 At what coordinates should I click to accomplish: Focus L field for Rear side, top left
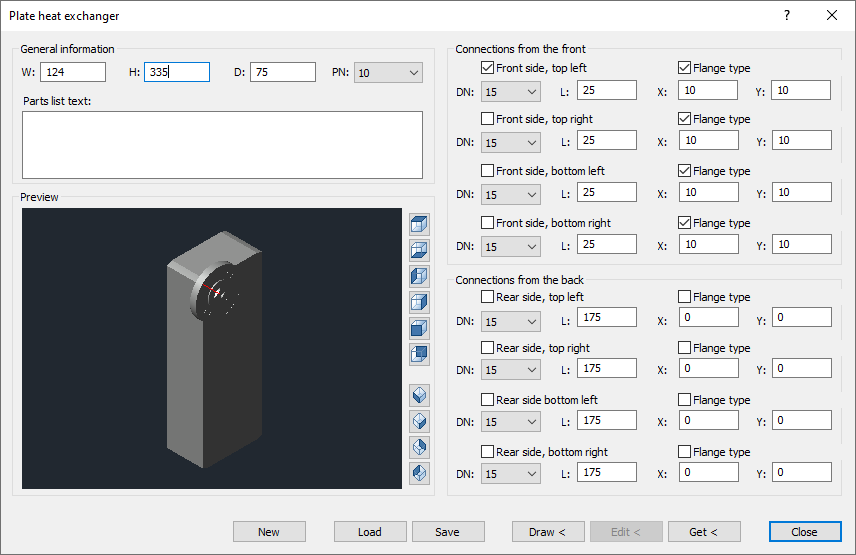coord(607,317)
